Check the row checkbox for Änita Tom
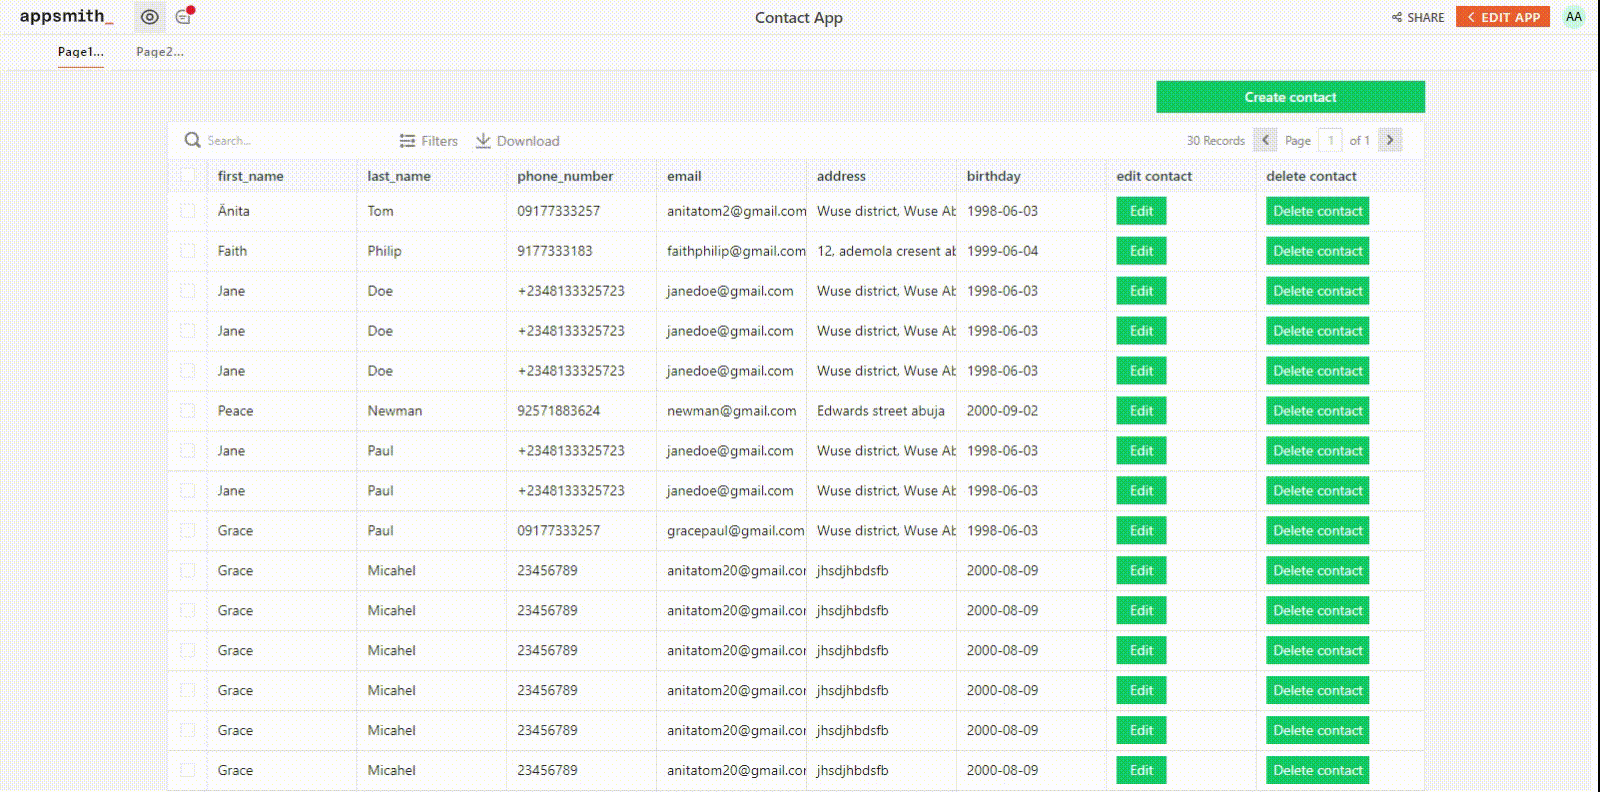 tap(188, 211)
